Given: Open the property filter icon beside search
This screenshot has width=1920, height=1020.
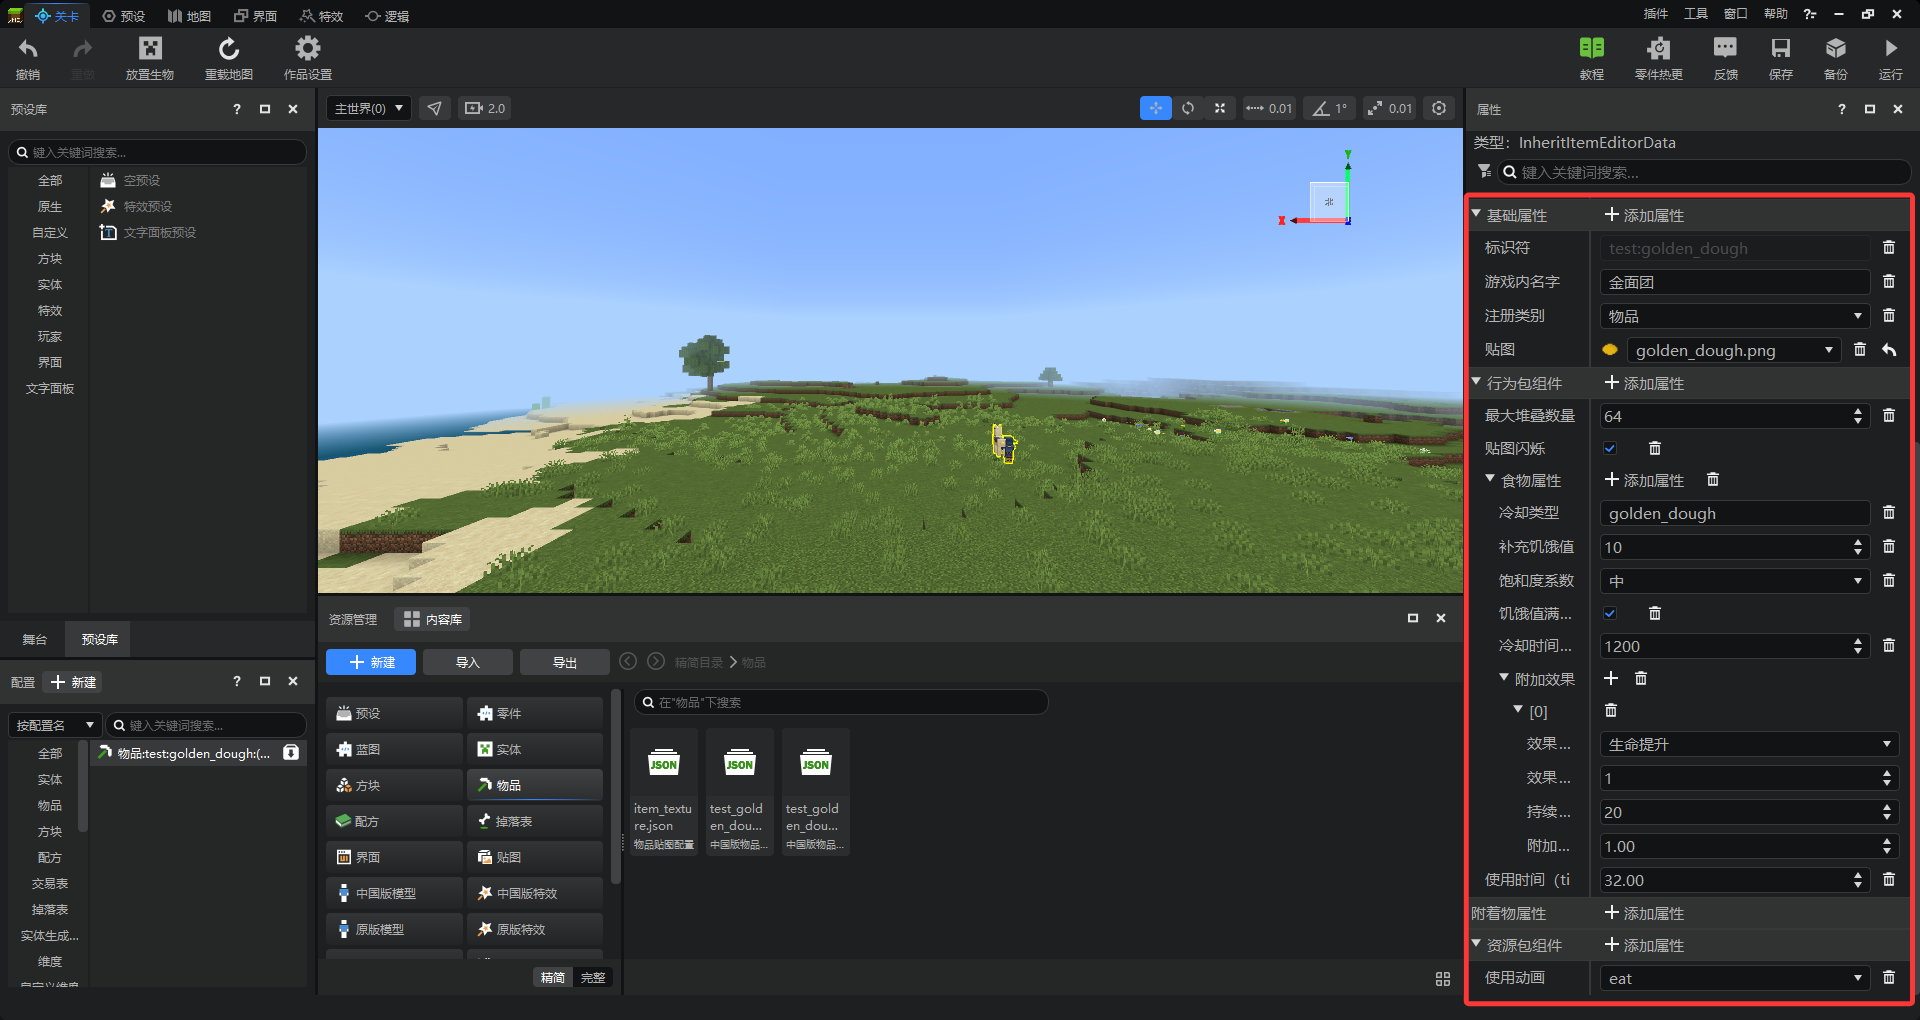Looking at the screenshot, I should pos(1485,171).
